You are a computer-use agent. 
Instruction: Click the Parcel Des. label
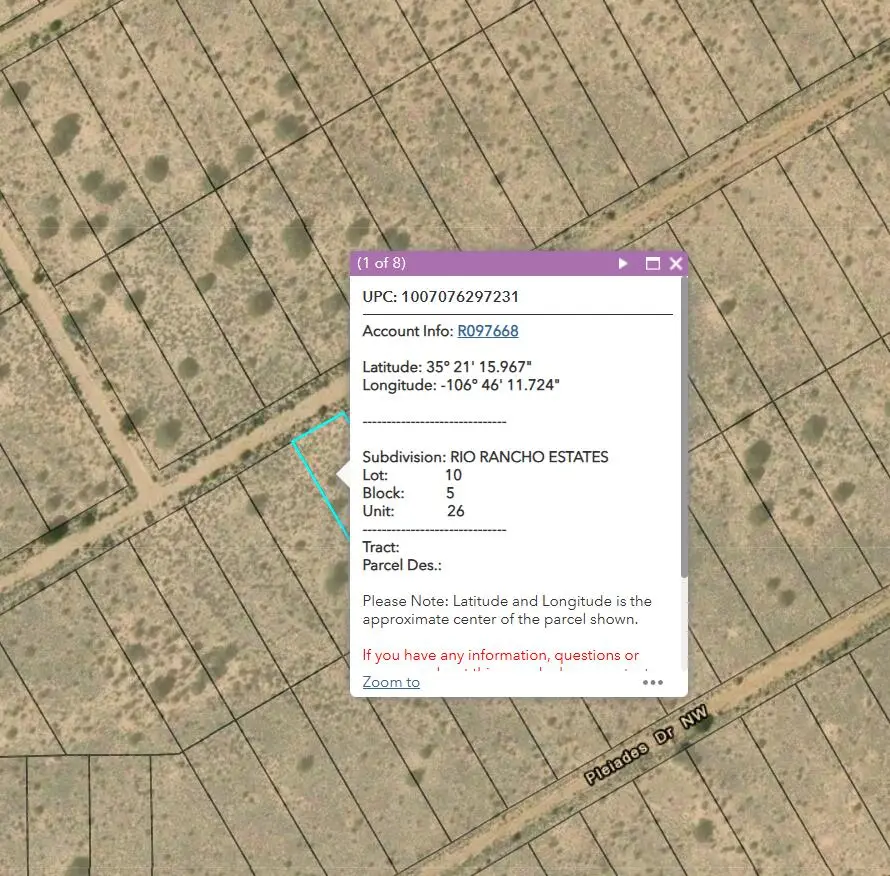(x=402, y=565)
